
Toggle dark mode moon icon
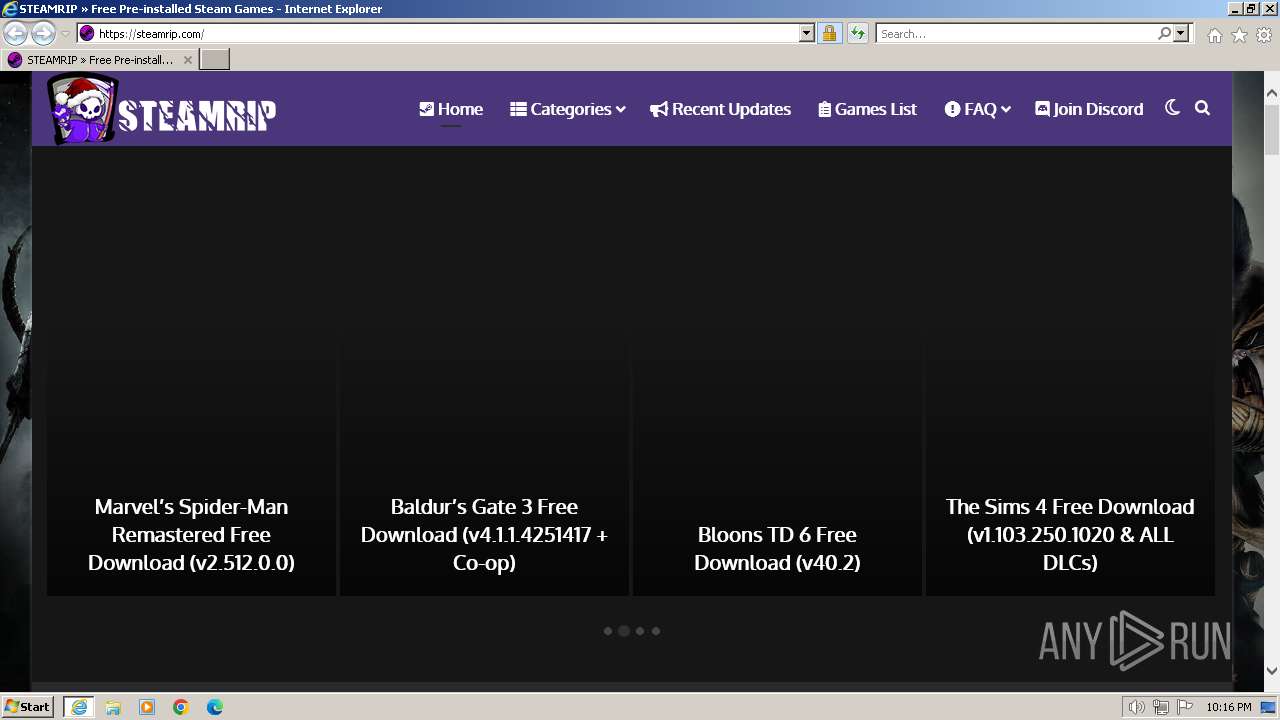[x=1172, y=108]
